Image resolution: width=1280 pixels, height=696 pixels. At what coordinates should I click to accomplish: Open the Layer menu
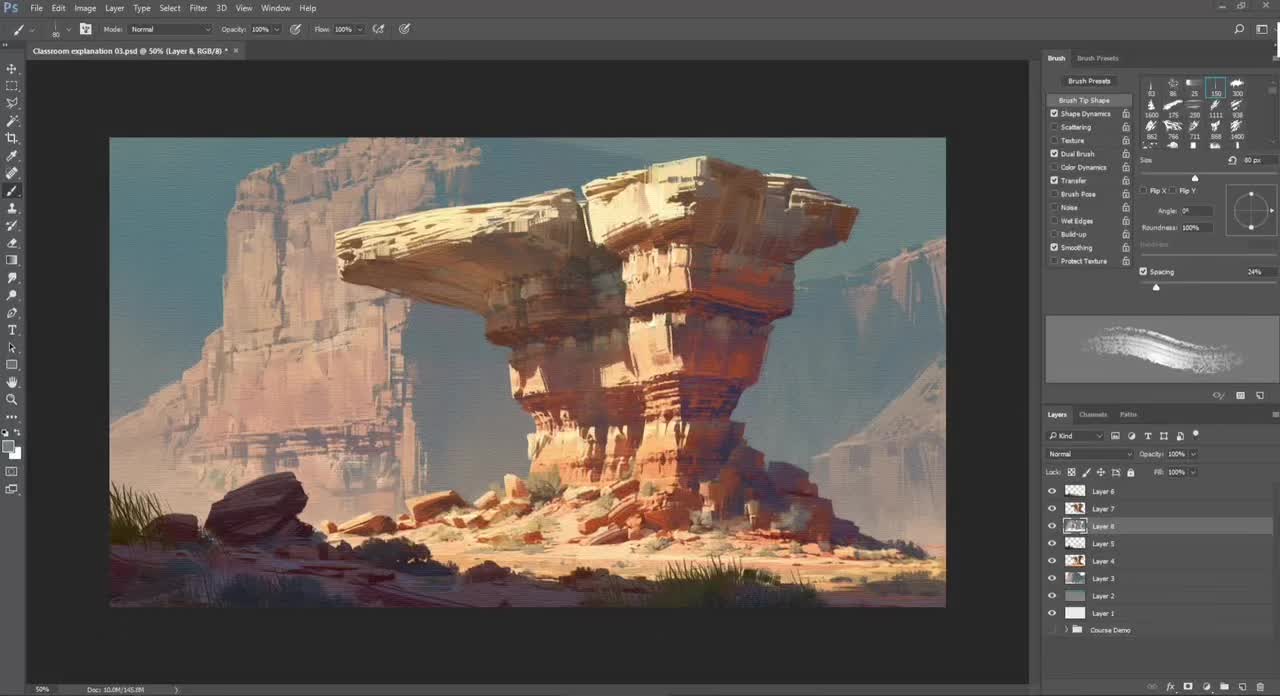(115, 8)
